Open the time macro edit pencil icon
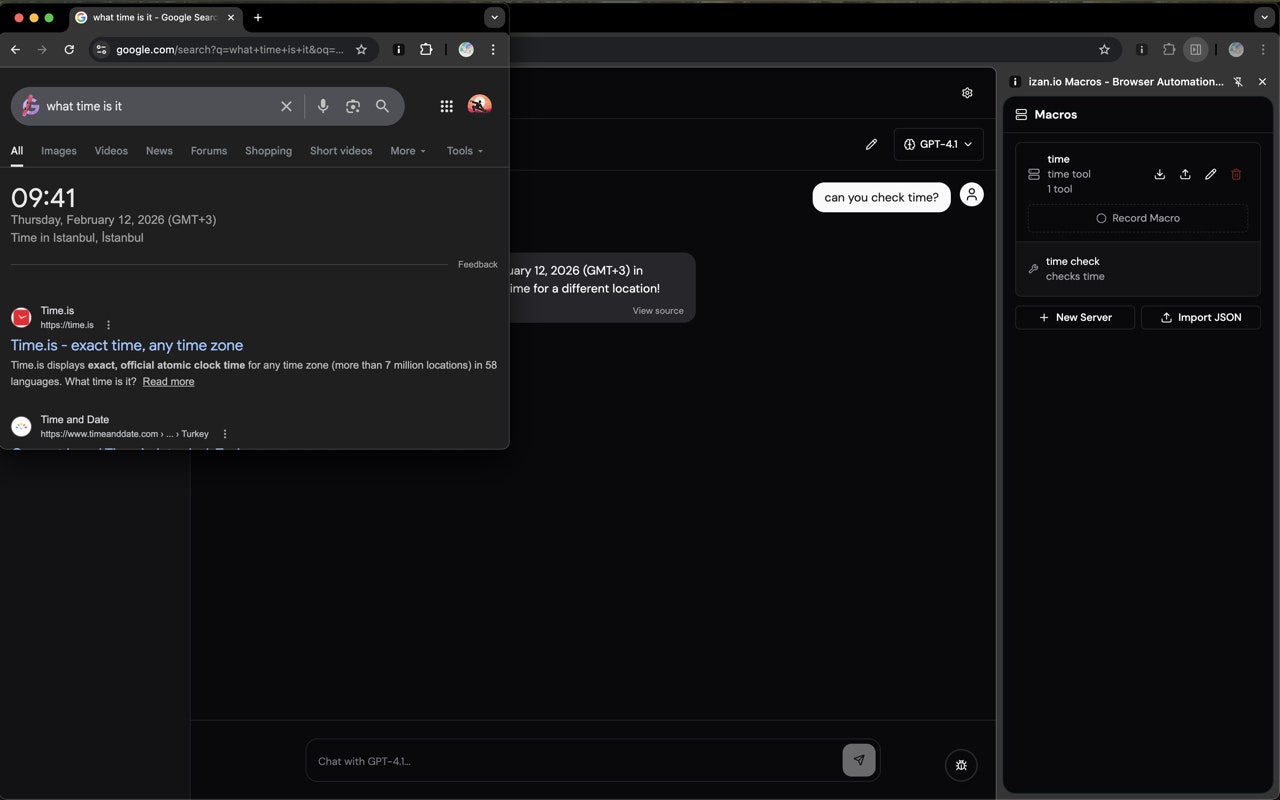Screen dimensions: 1280x800 point(1211,174)
